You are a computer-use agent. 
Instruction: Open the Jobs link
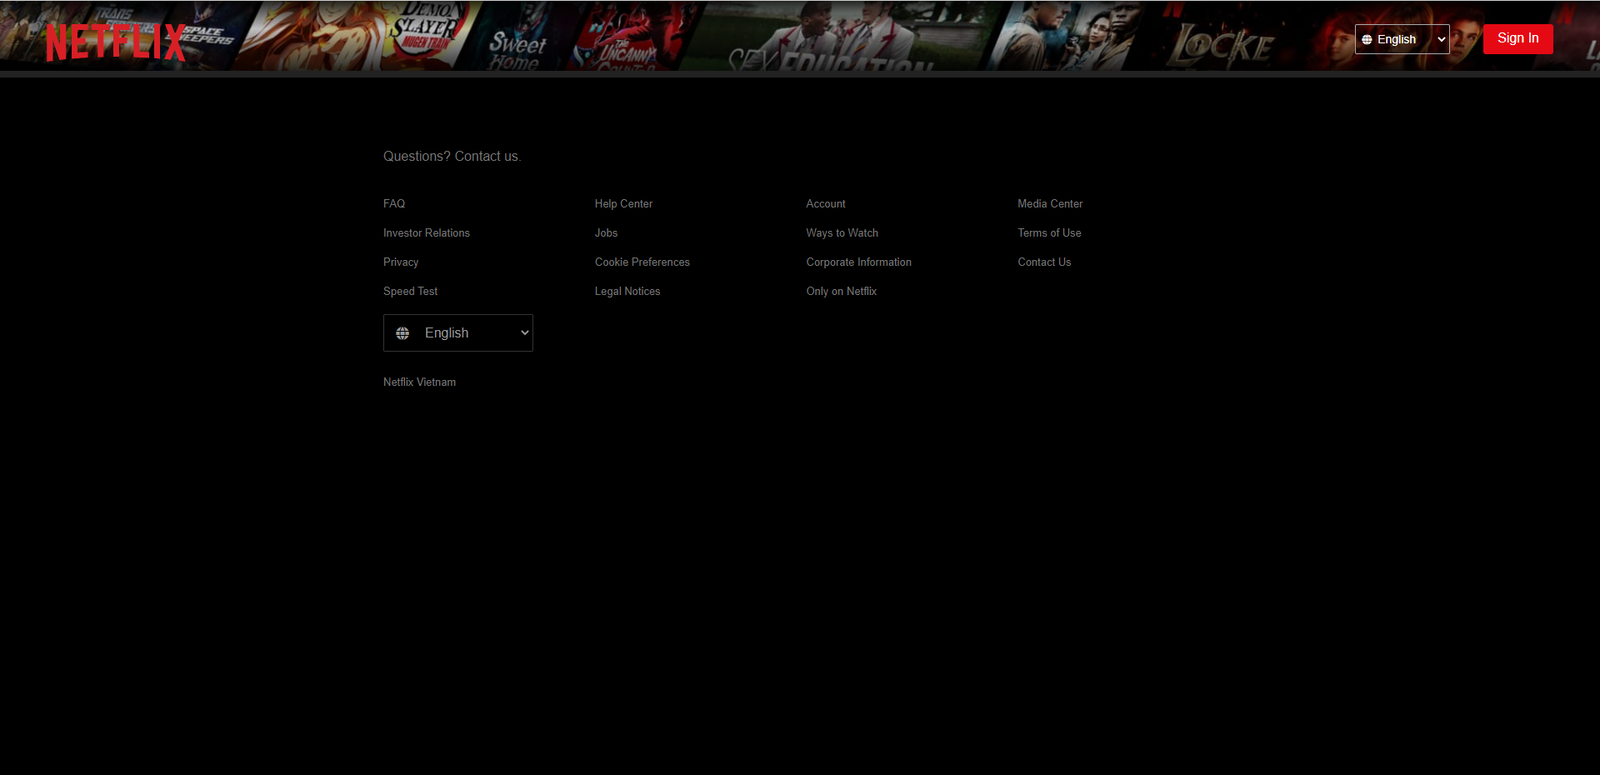[x=606, y=233]
